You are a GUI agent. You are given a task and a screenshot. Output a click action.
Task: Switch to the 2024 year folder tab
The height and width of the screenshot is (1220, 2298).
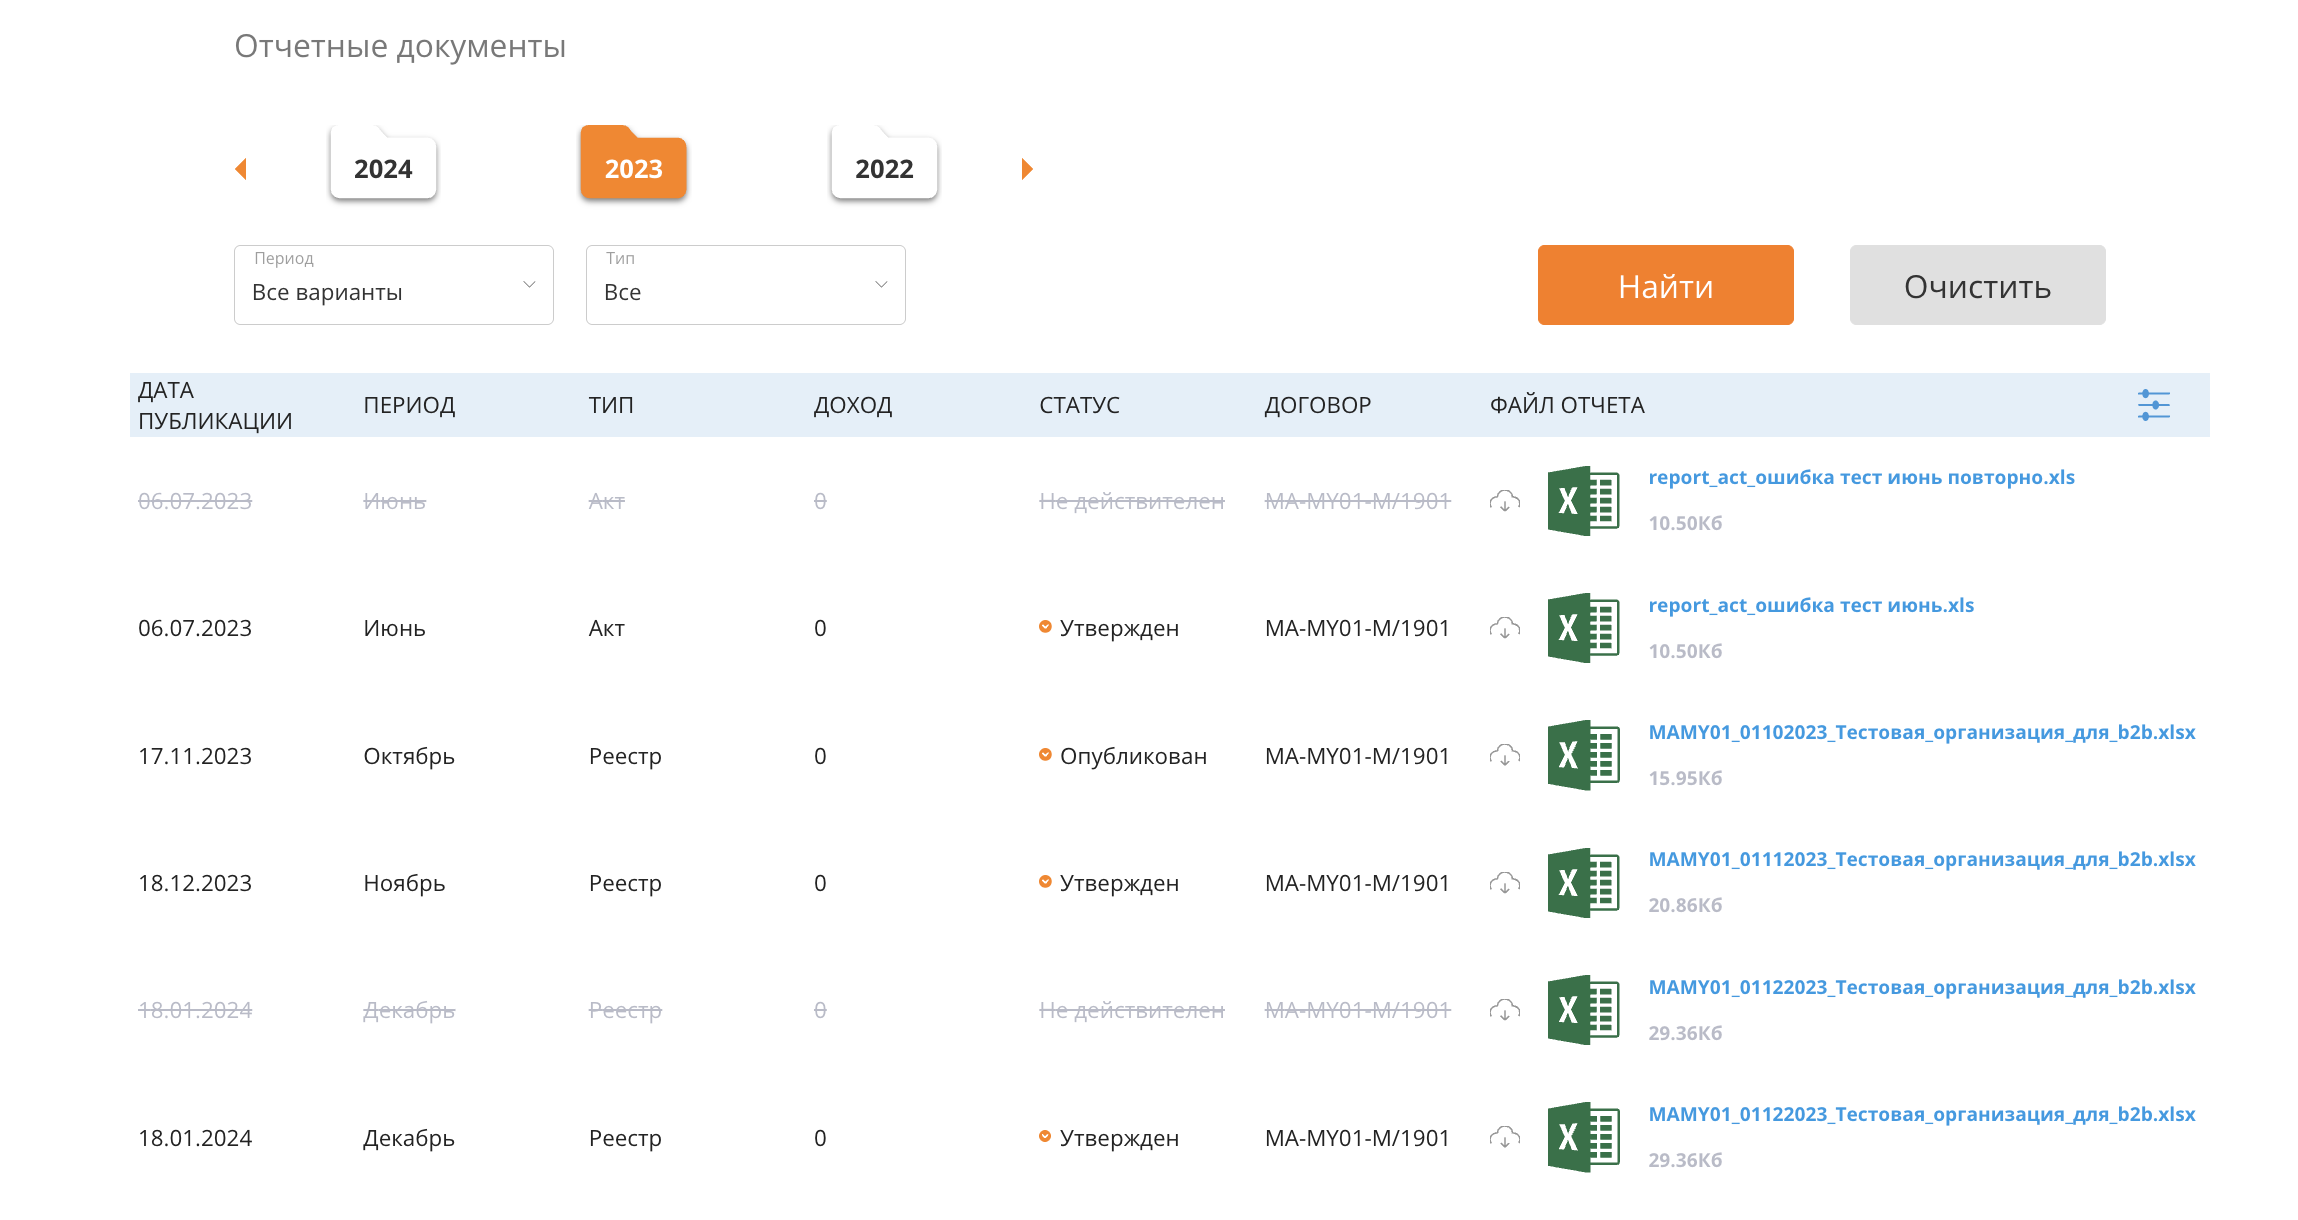383,168
